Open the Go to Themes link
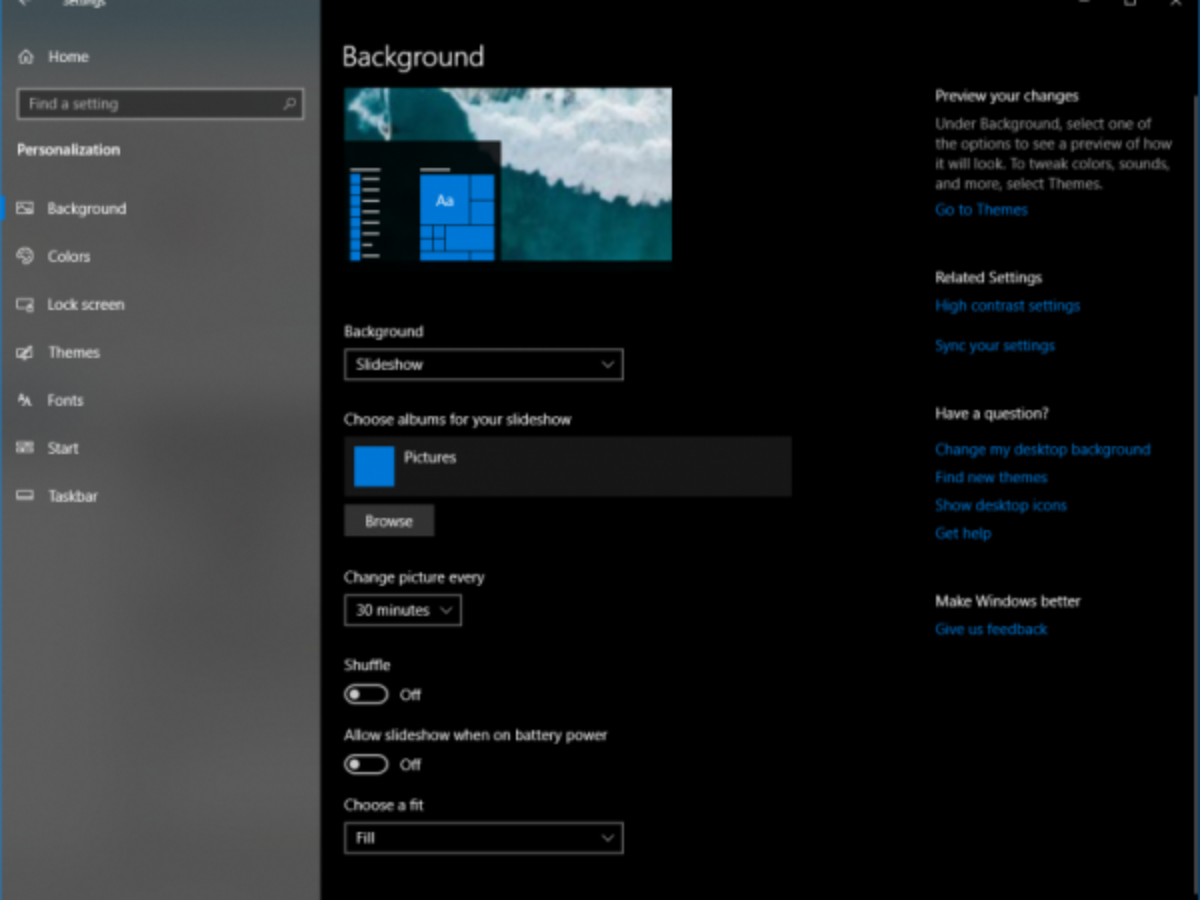This screenshot has height=900, width=1200. tap(981, 210)
